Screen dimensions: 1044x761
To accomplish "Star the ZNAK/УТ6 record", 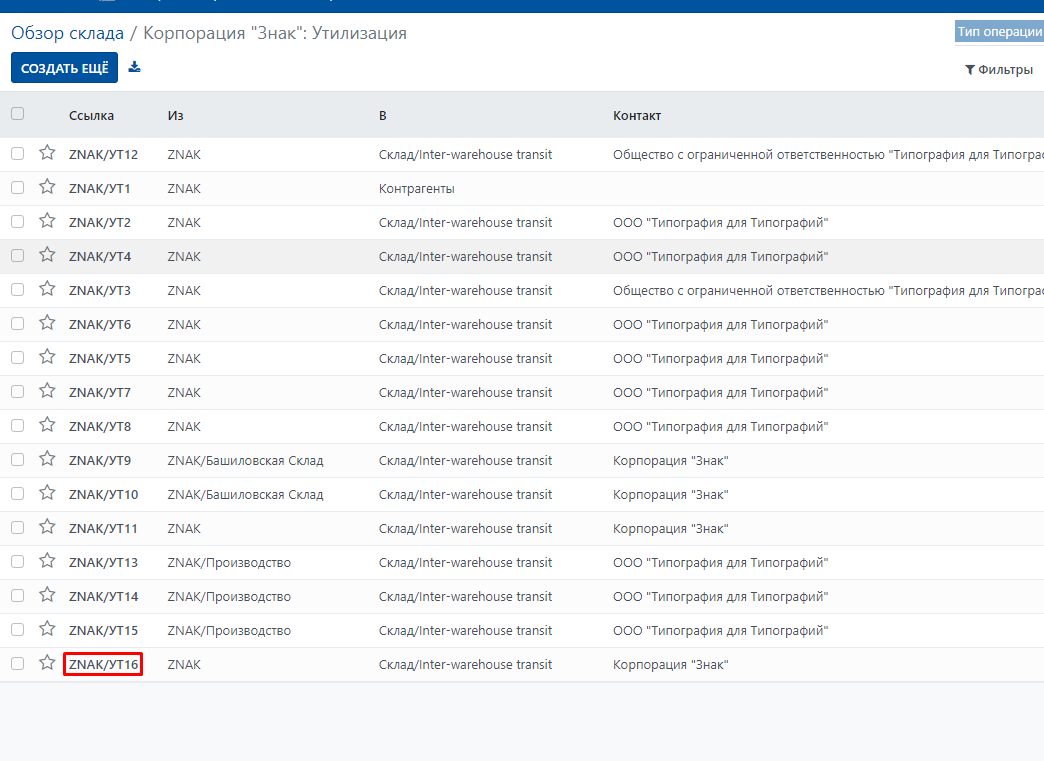I will [47, 323].
